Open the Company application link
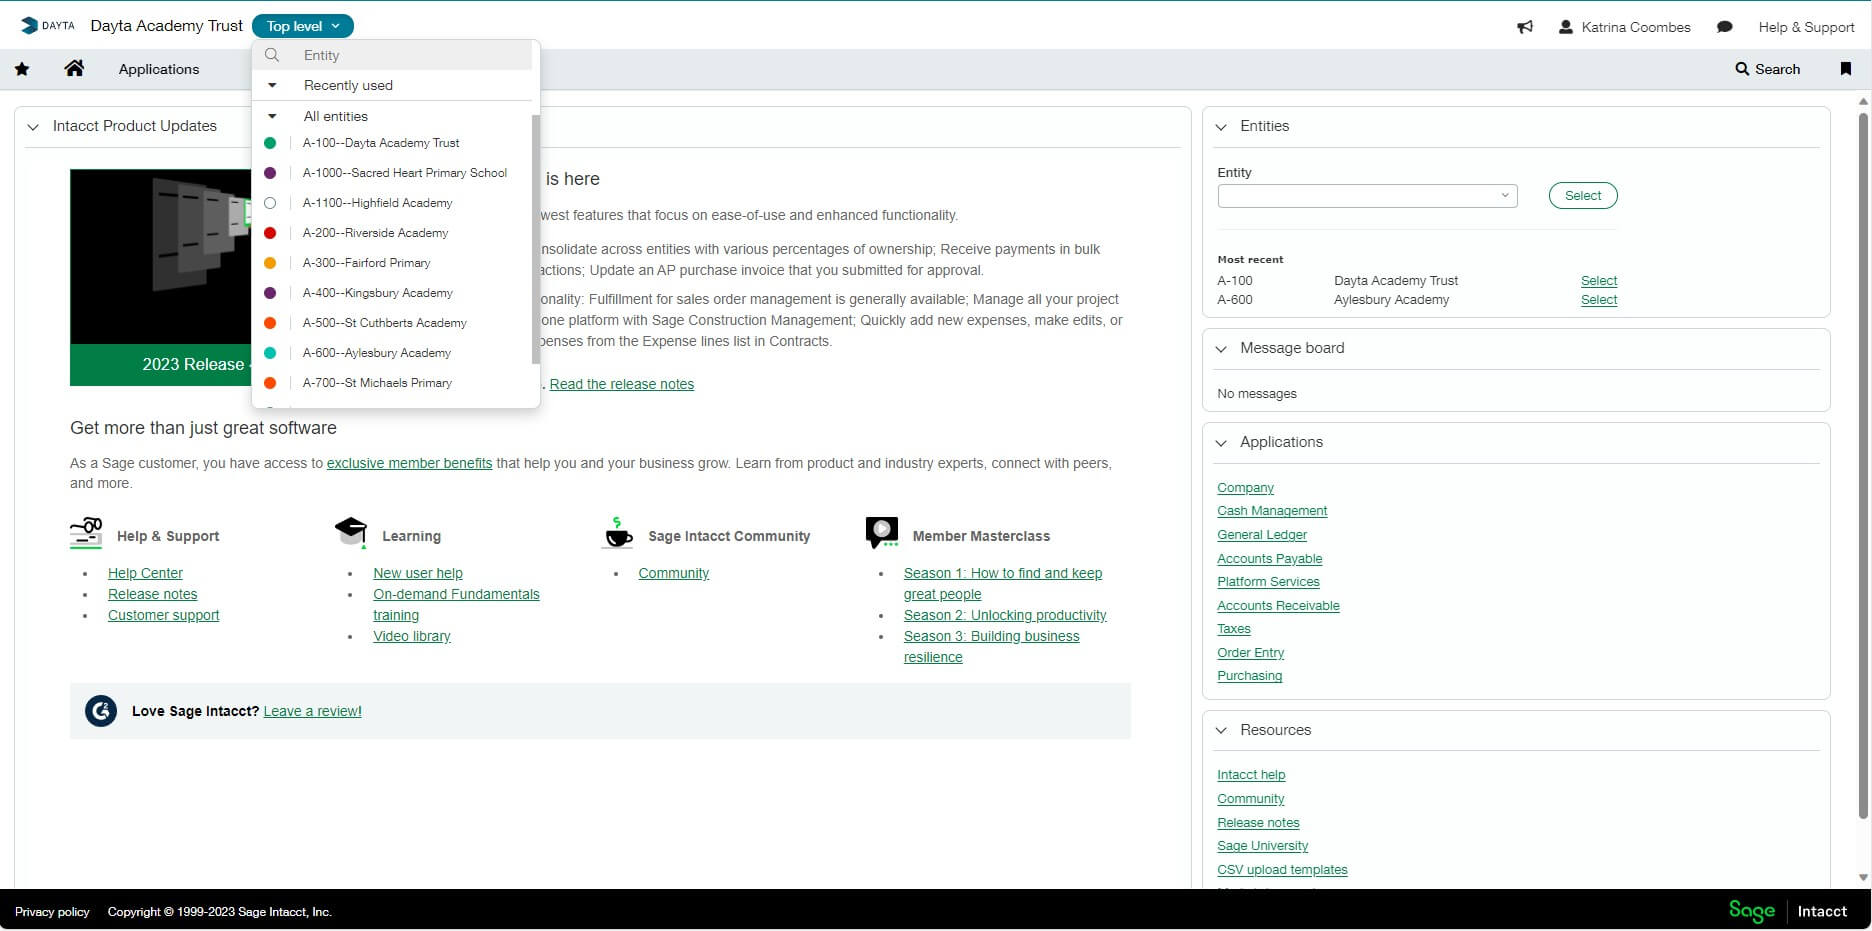 1246,488
